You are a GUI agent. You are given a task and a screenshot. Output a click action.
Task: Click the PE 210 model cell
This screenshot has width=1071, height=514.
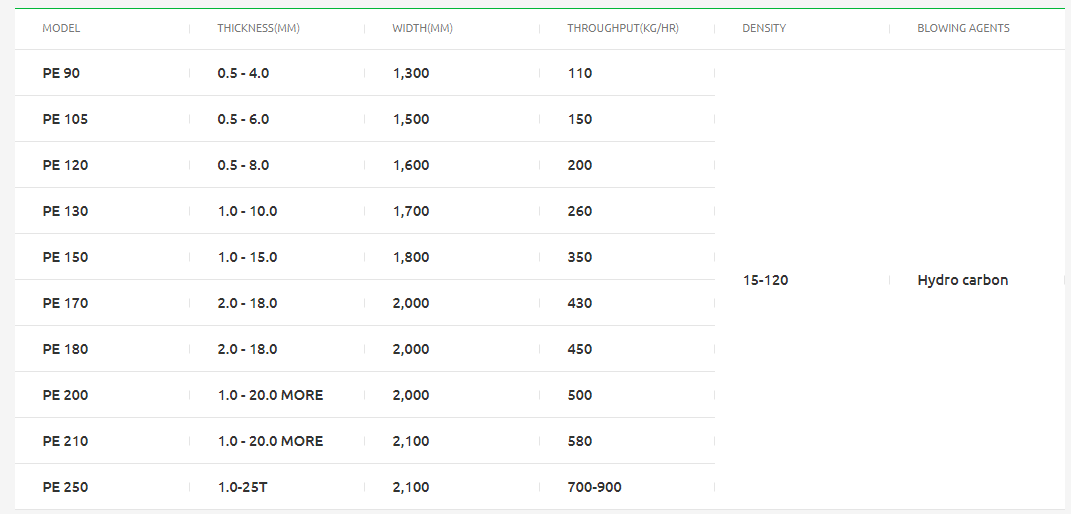click(x=65, y=442)
